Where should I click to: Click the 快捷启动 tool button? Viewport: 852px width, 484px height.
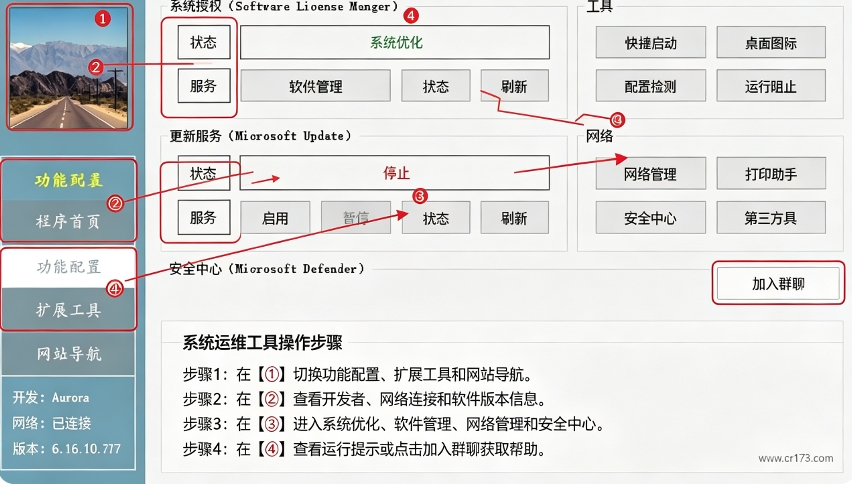pos(650,42)
